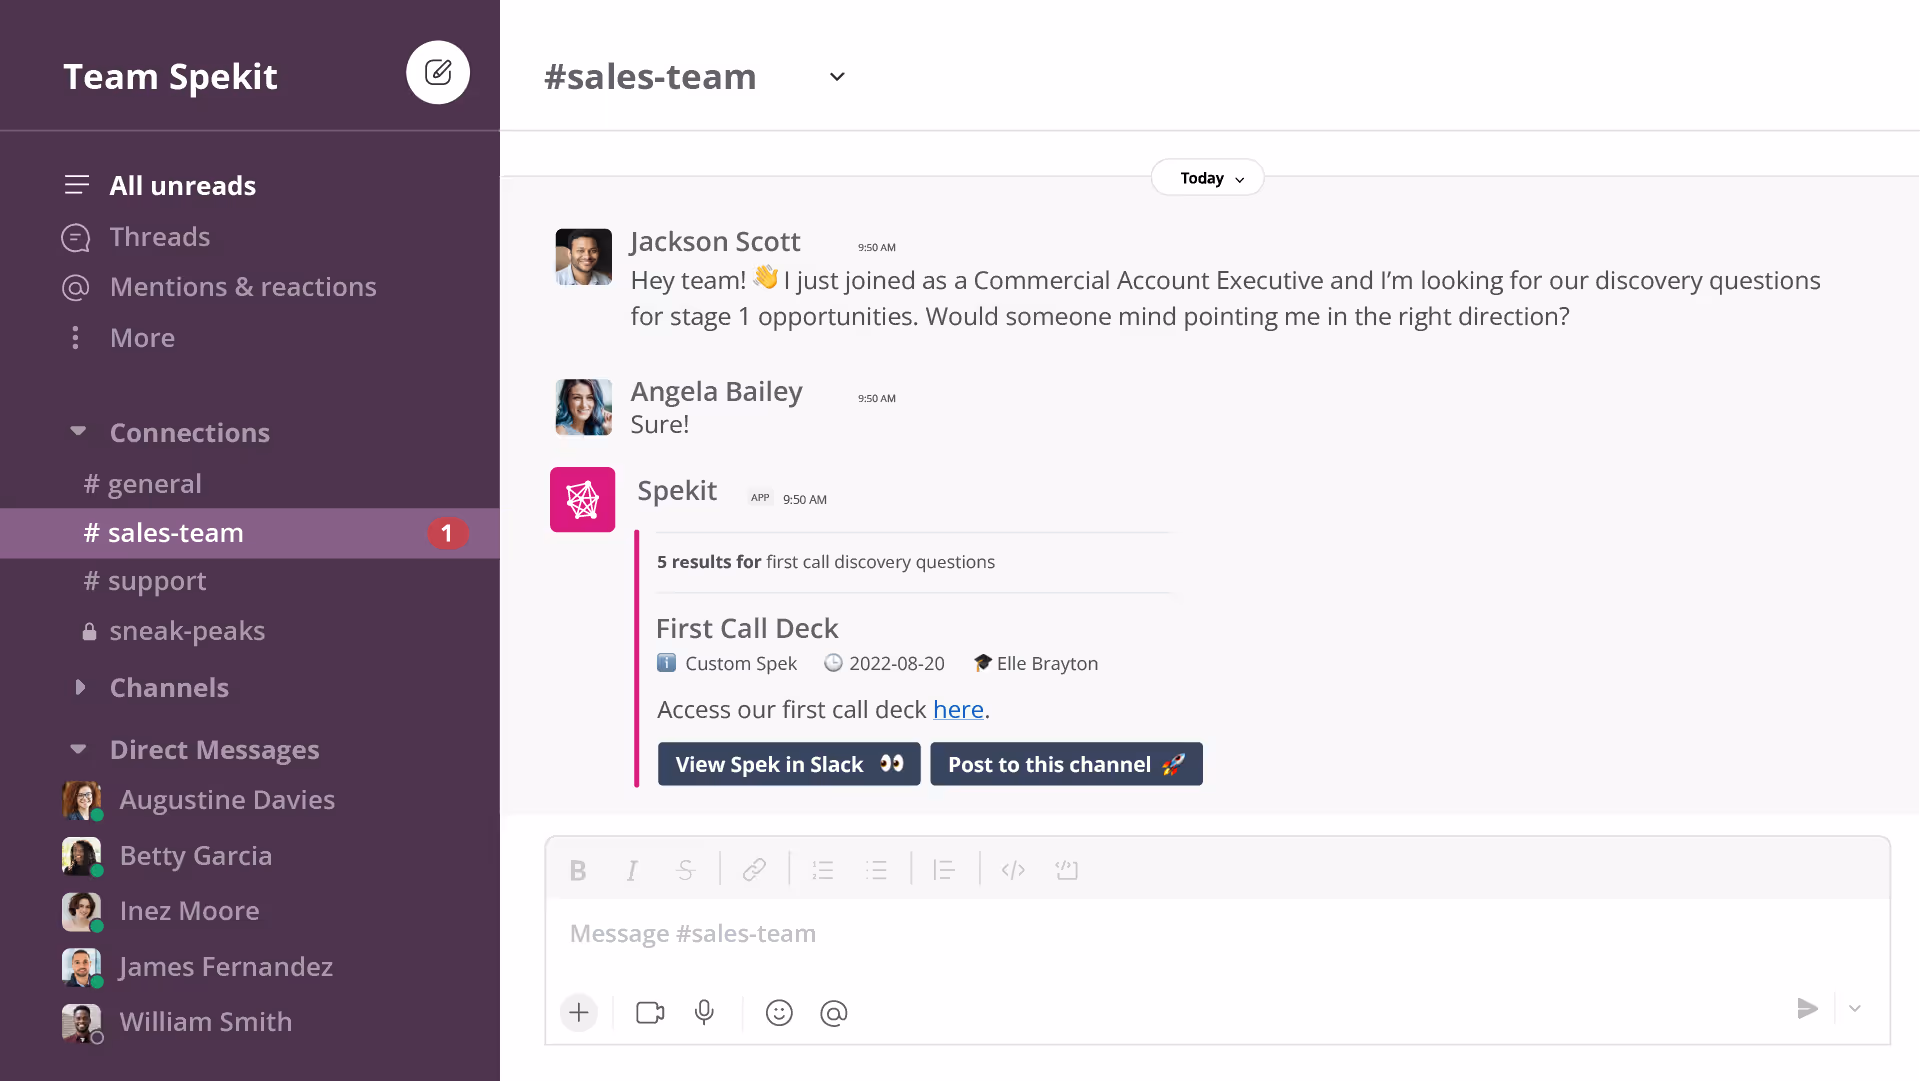The image size is (1920, 1081).
Task: Click the send message arrow
Action: pos(1807,1009)
